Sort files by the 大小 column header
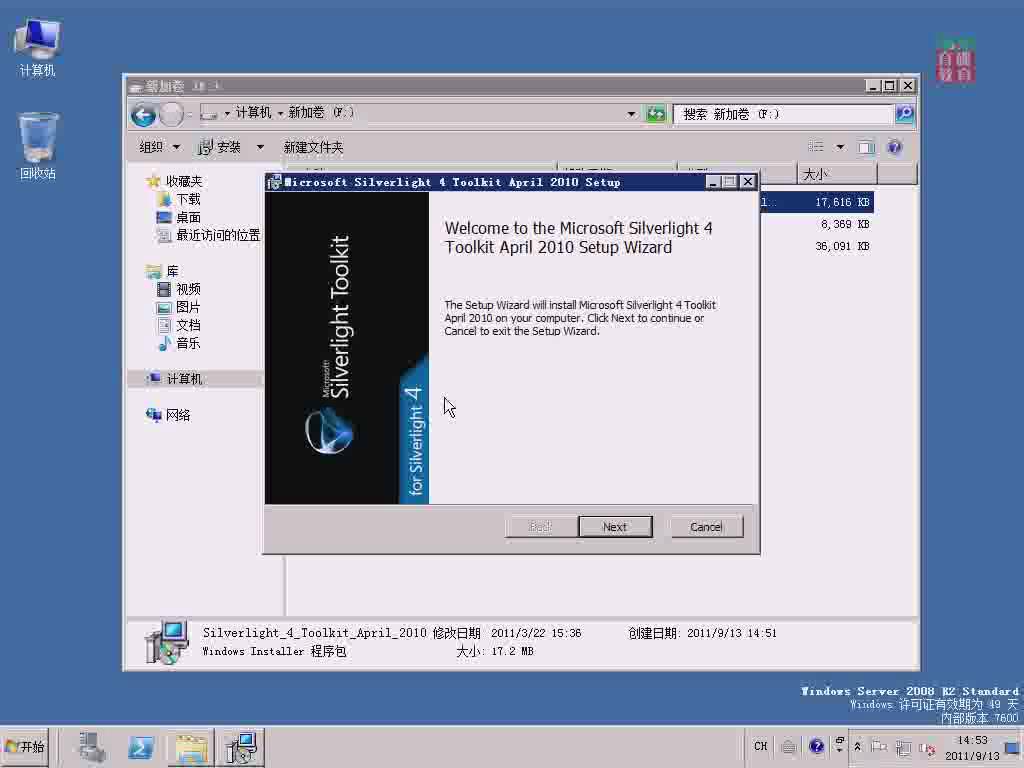 pos(836,174)
